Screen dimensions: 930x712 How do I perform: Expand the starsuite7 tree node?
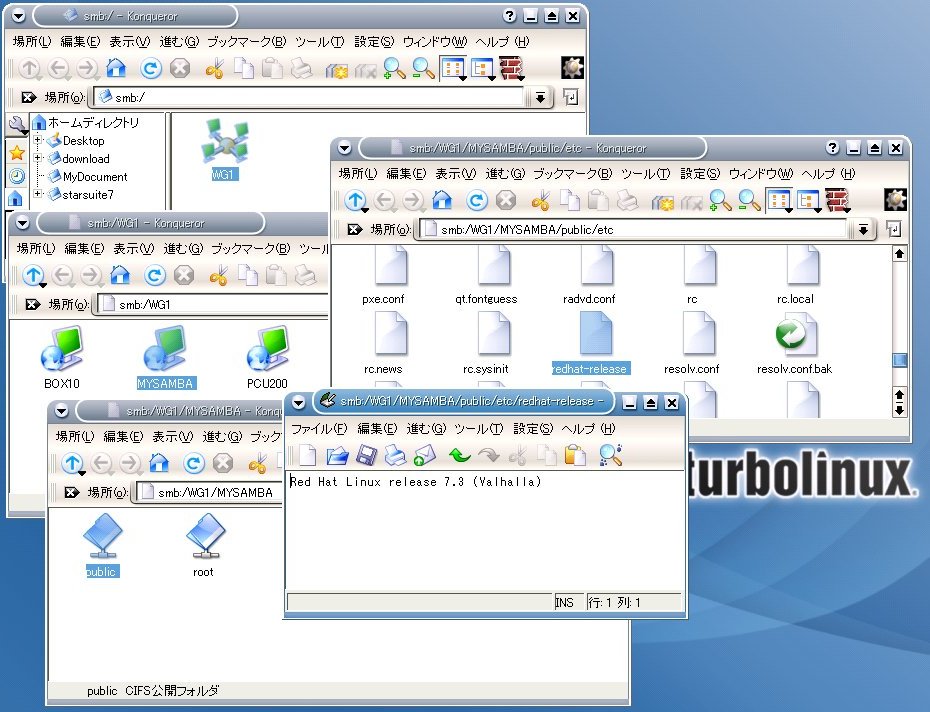pyautogui.click(x=37, y=194)
